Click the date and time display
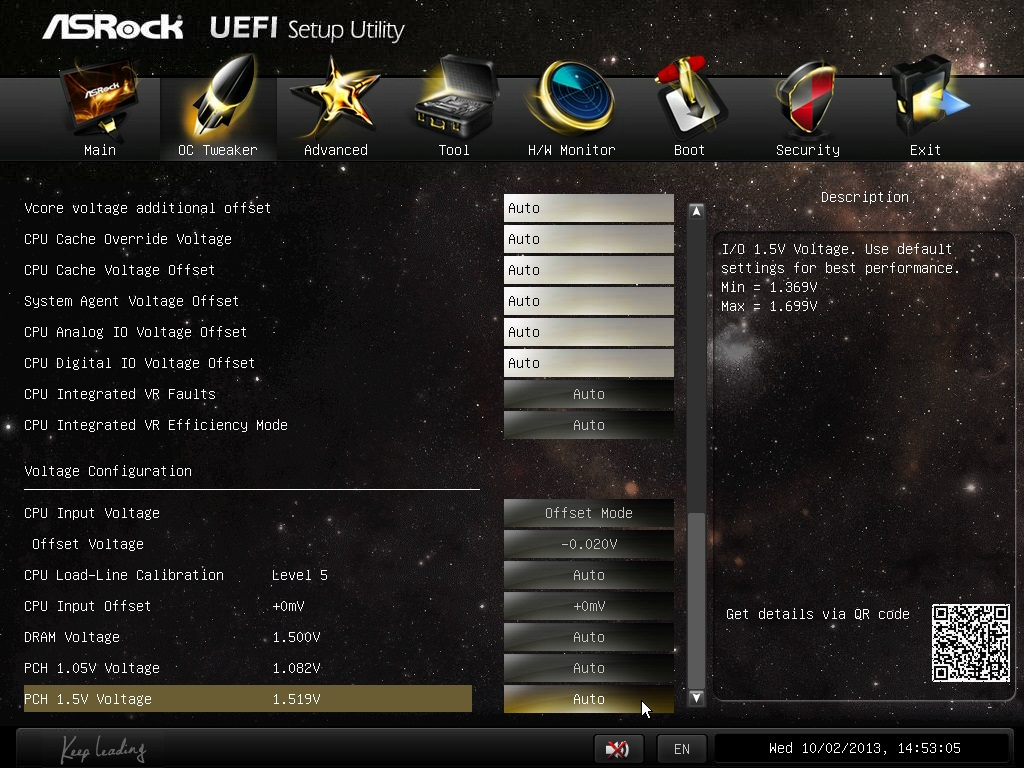This screenshot has height=768, width=1024. 864,748
